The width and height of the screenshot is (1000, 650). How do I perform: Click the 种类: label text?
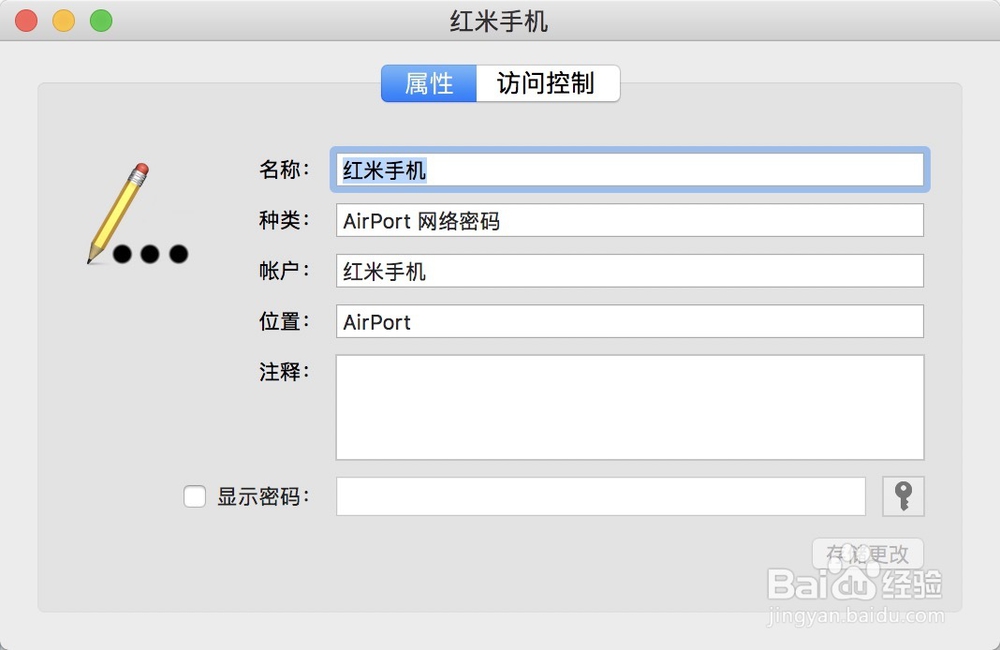pyautogui.click(x=284, y=221)
